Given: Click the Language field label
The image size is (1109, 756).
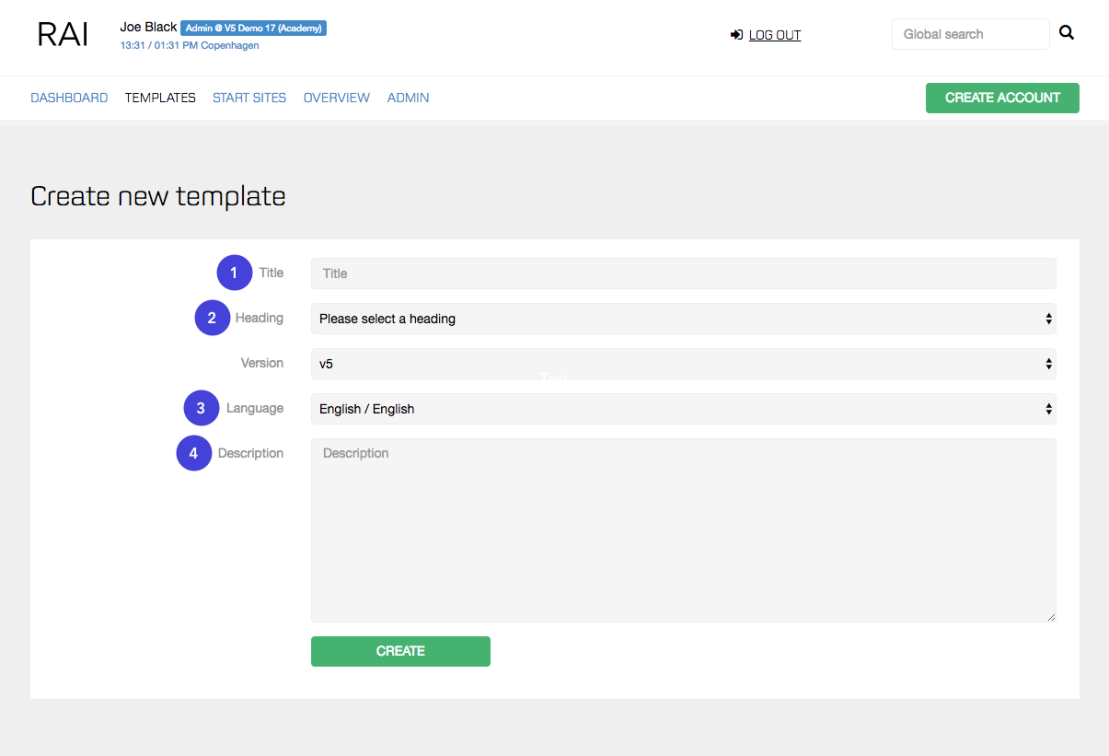Looking at the screenshot, I should click(255, 408).
